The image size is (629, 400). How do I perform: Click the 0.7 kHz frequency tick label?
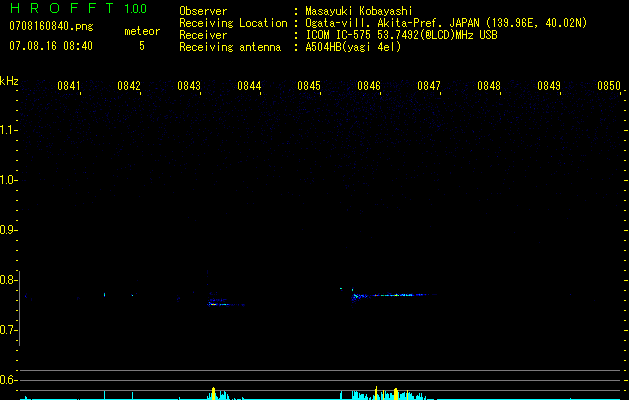8,330
